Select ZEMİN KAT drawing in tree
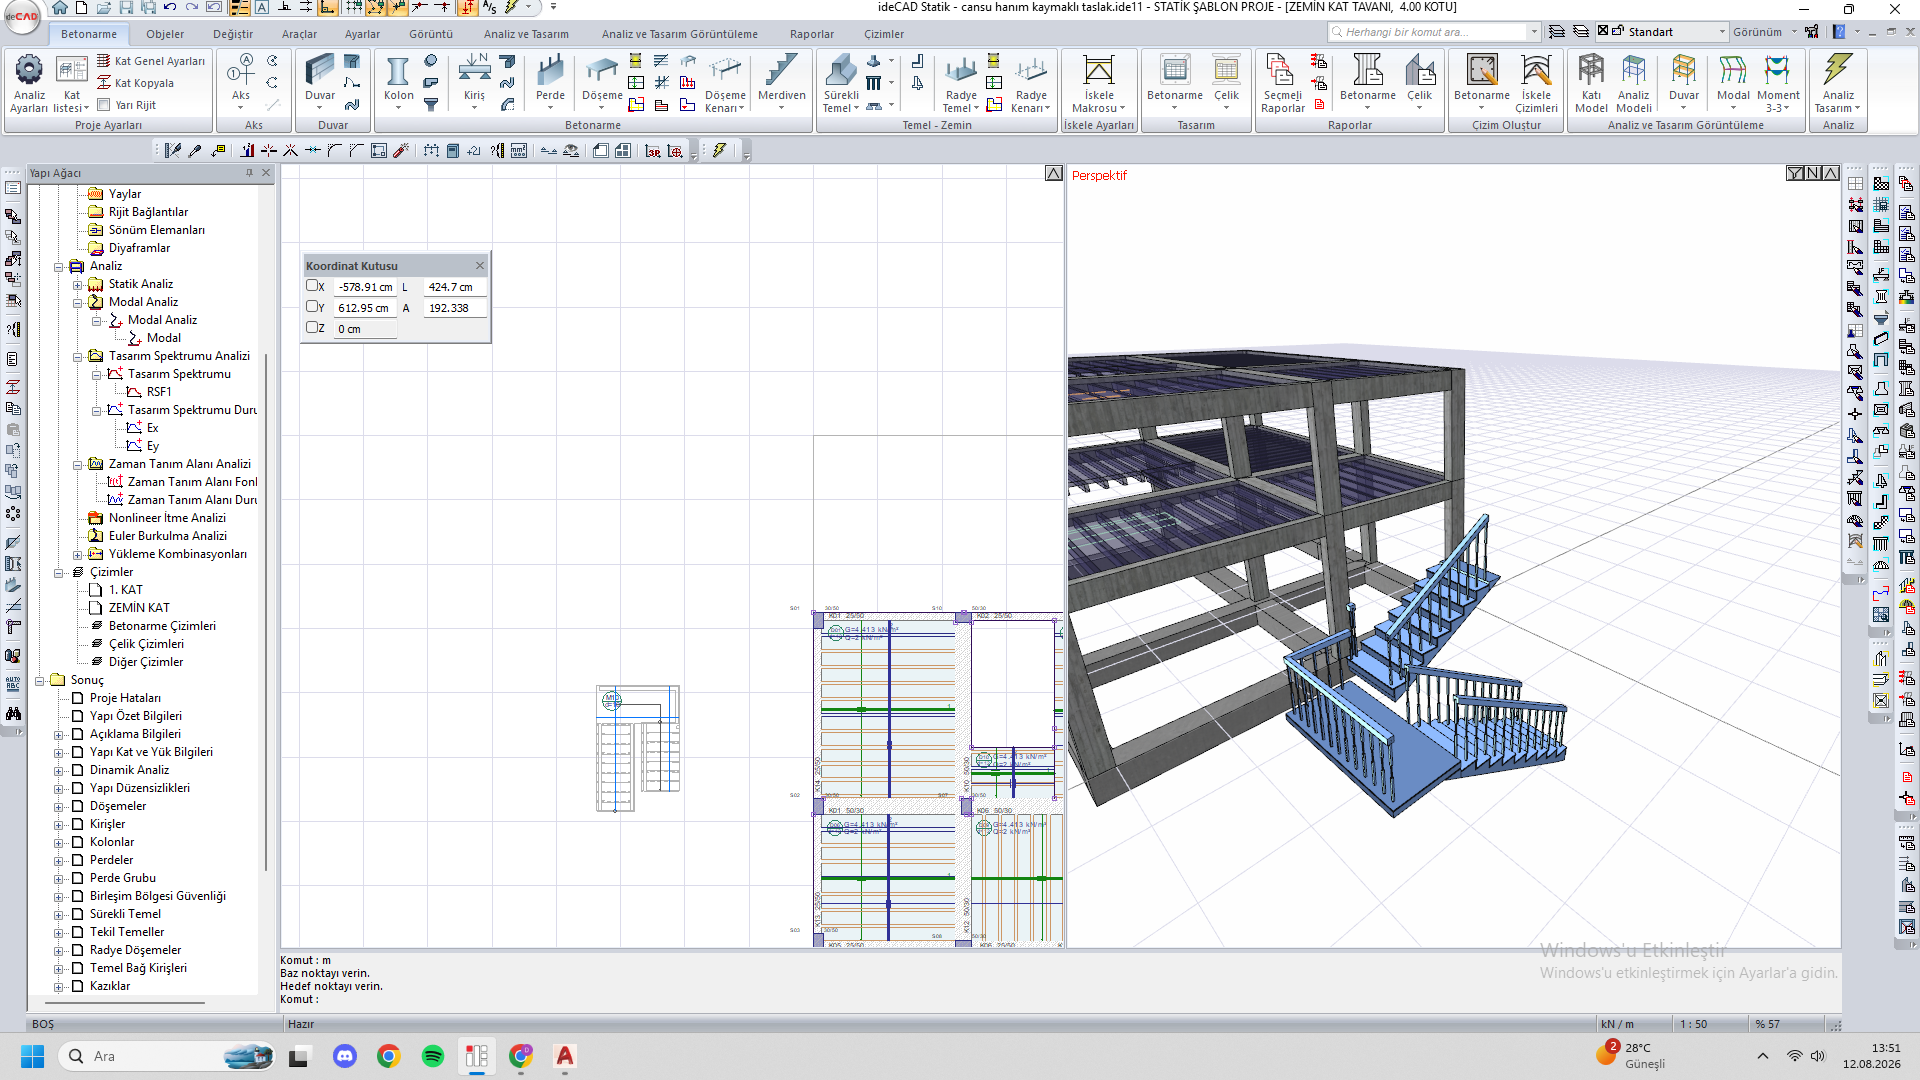 [x=139, y=608]
